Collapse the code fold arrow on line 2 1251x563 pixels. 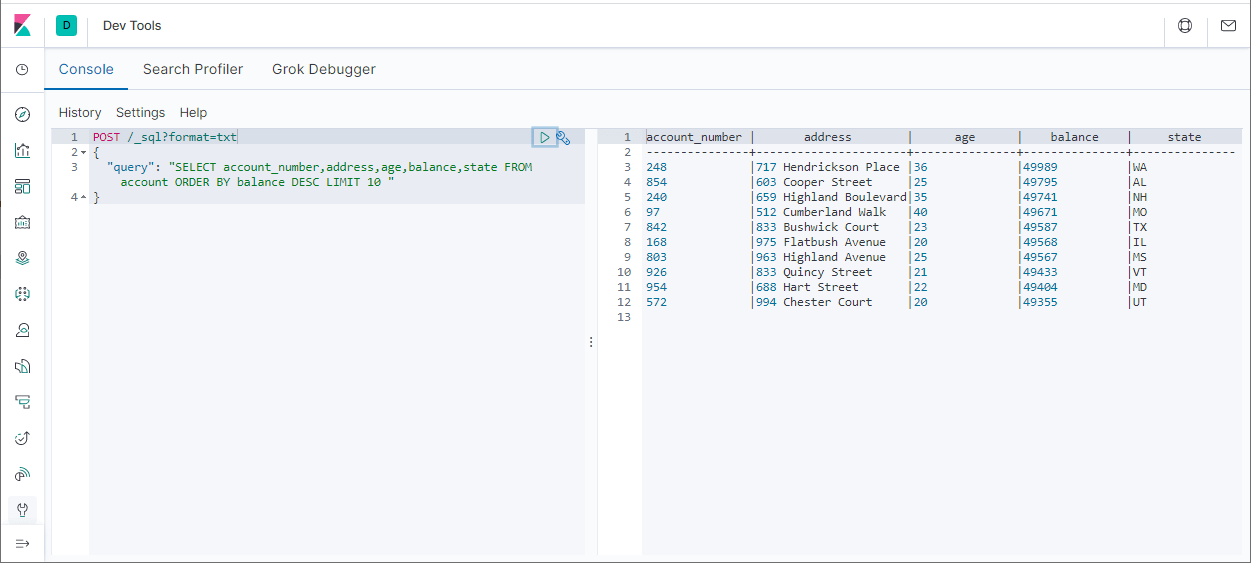click(x=84, y=152)
